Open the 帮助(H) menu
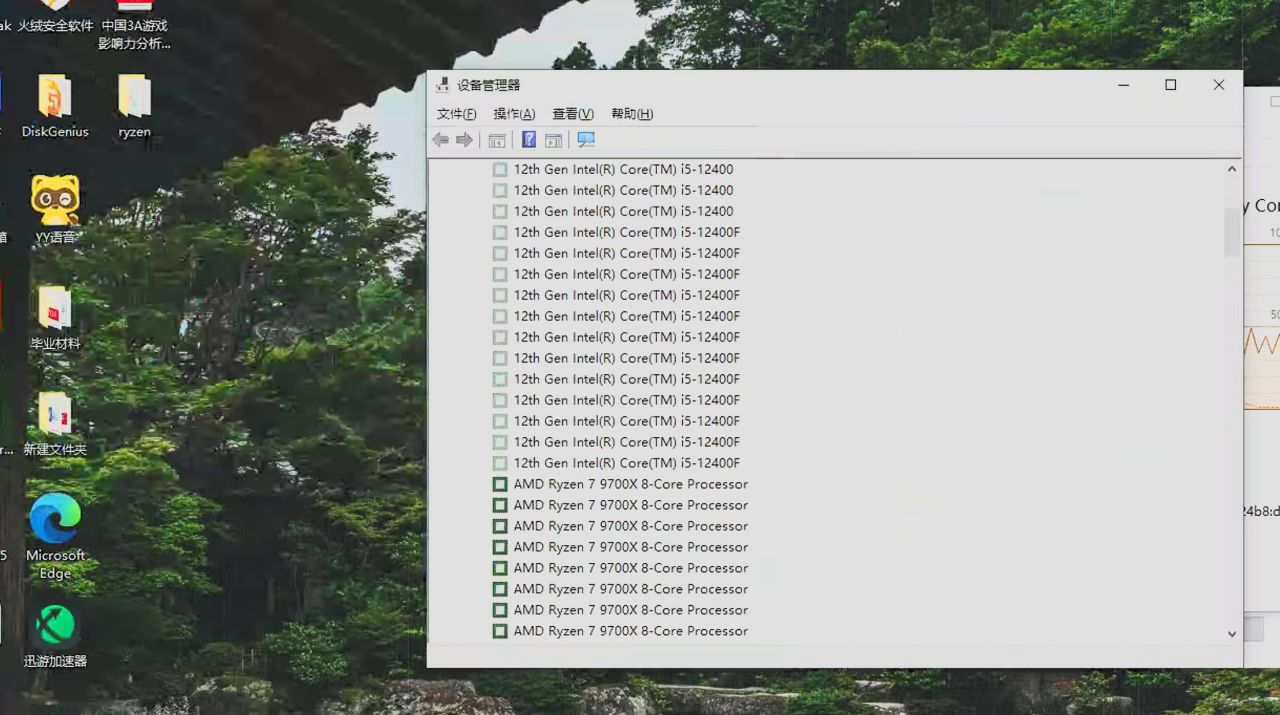 (x=632, y=114)
